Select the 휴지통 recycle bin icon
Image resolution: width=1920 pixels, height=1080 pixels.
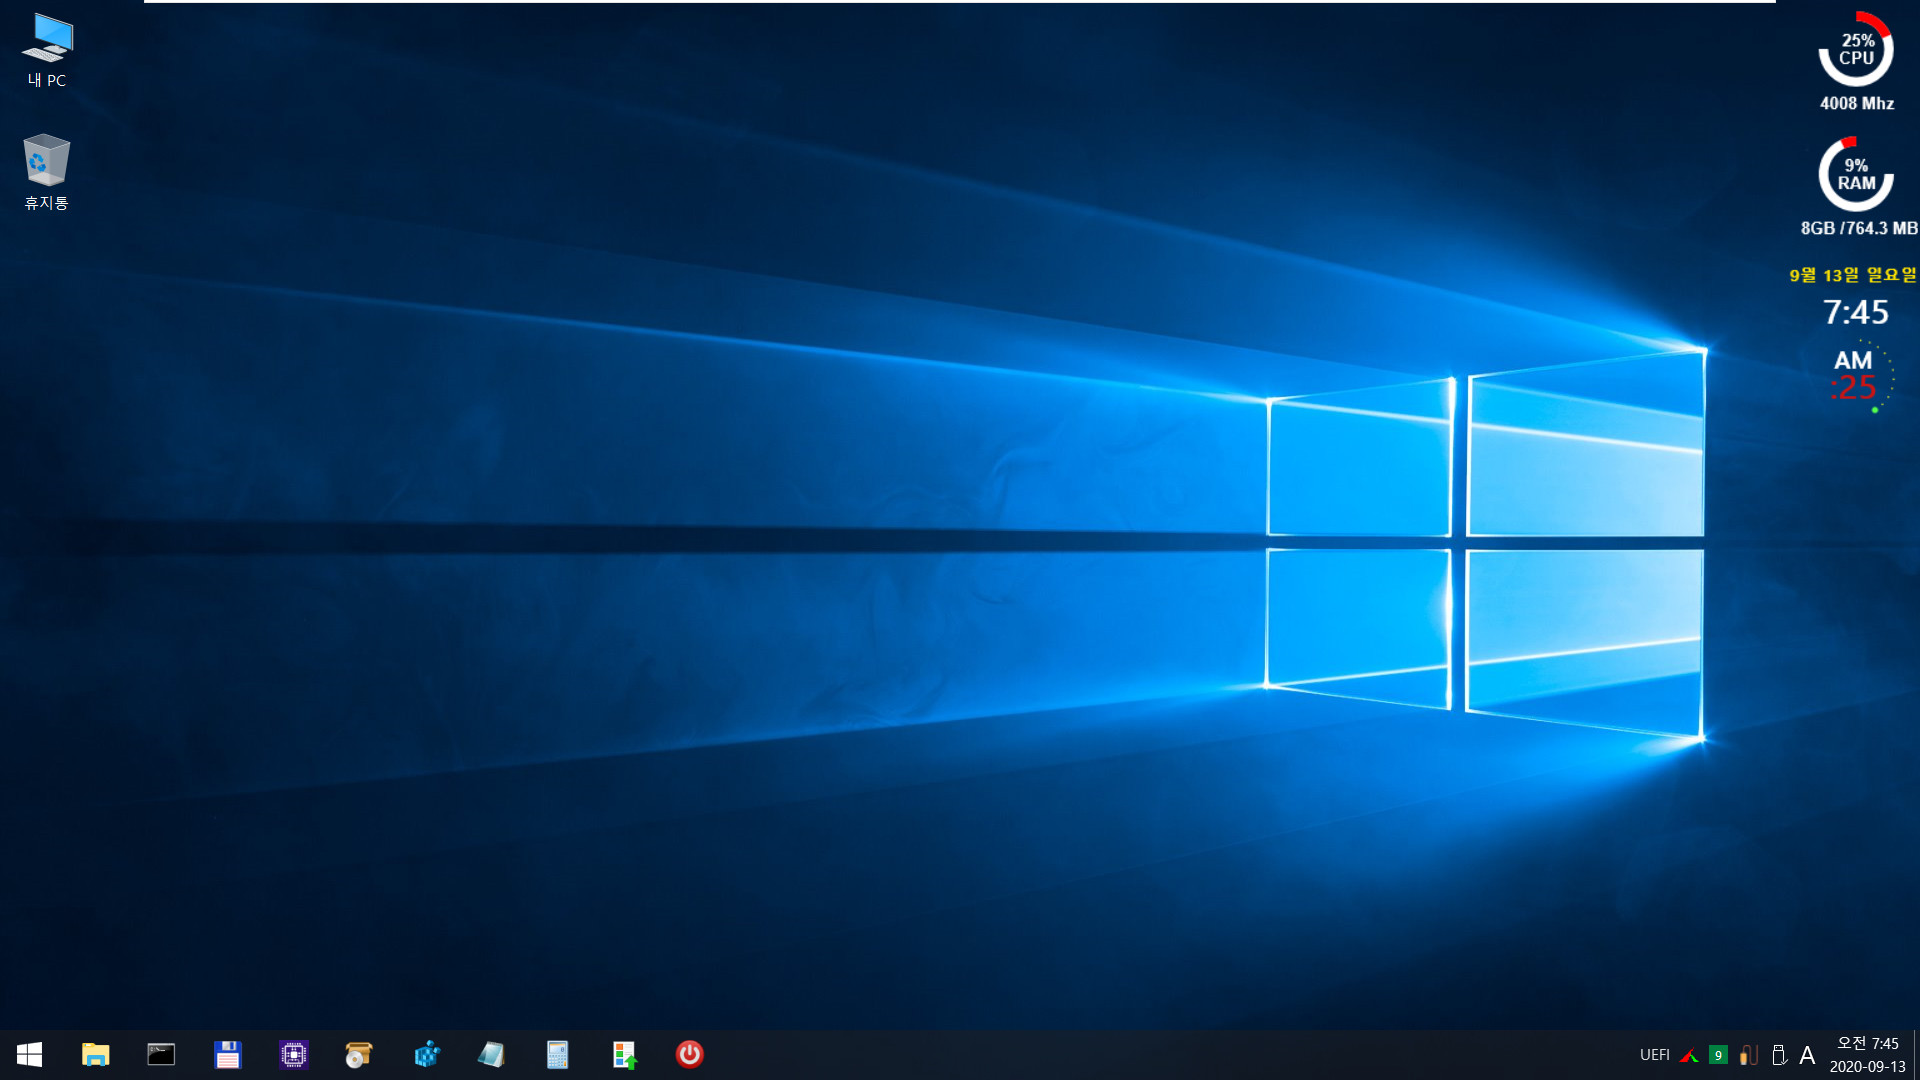(46, 172)
